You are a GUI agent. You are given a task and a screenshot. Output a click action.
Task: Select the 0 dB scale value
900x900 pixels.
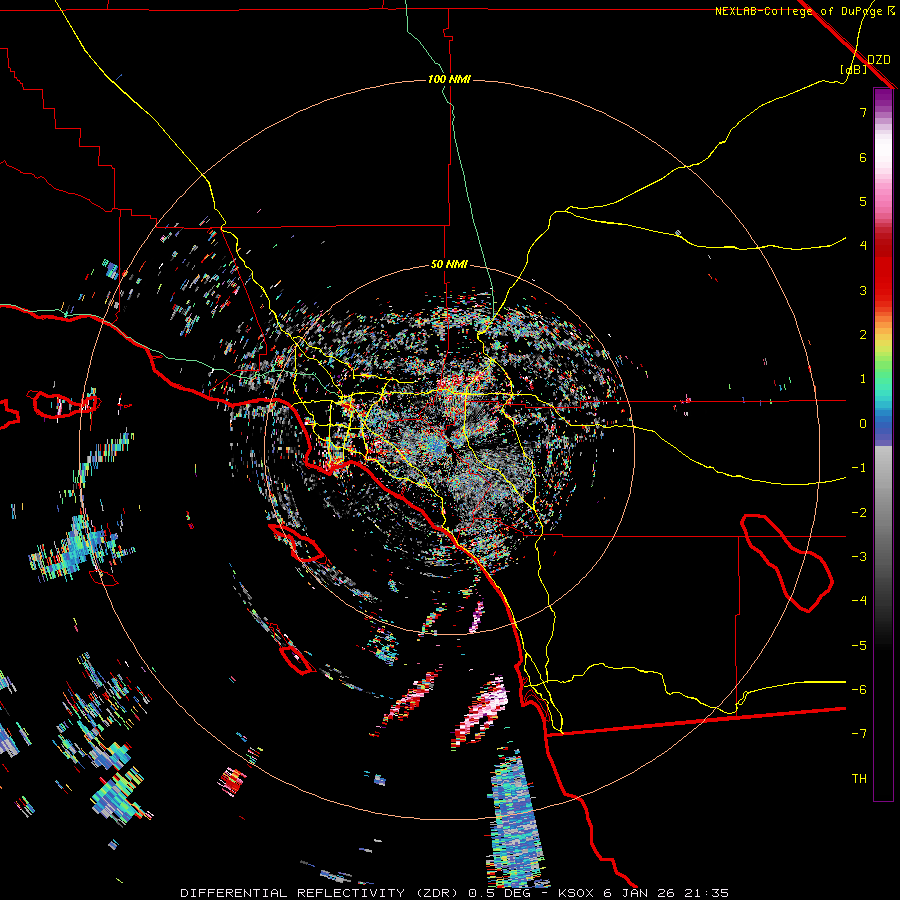pos(863,424)
